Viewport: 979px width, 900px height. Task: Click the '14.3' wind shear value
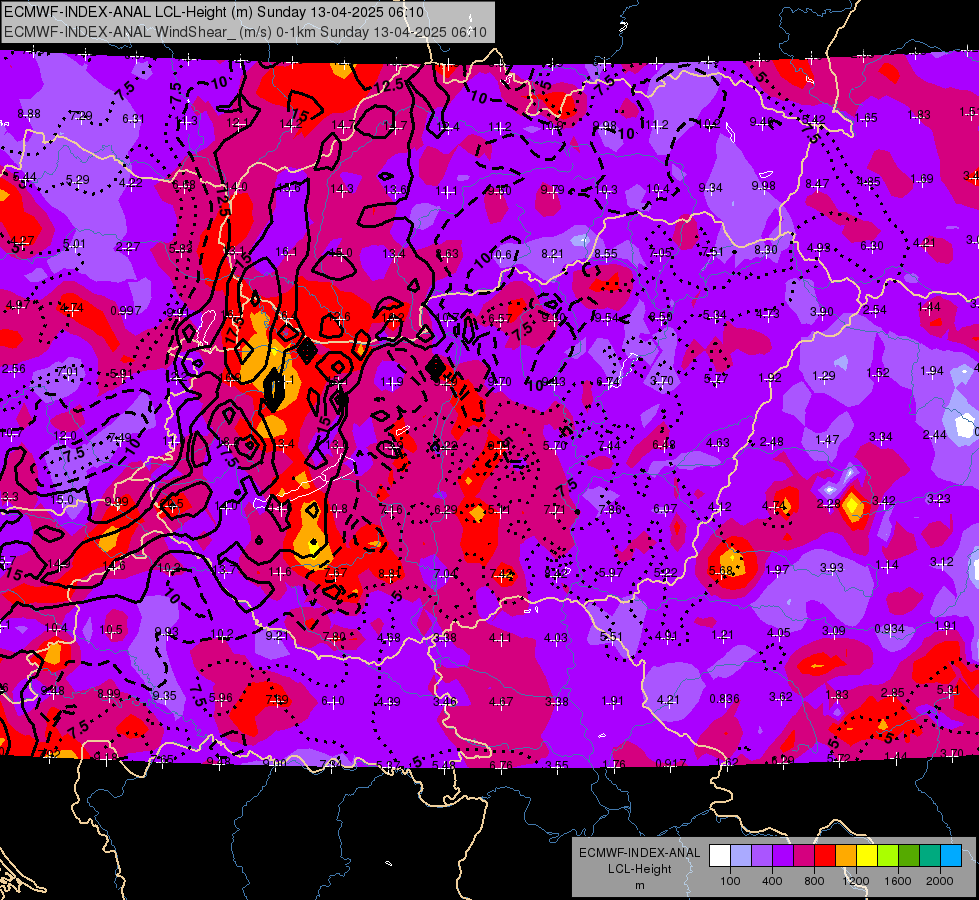342,189
